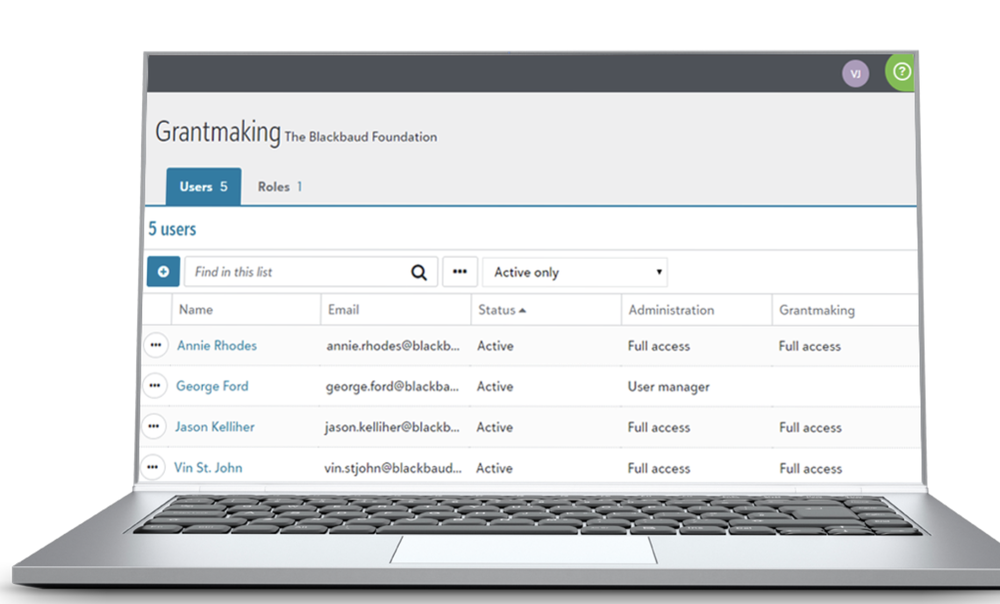Switch to the Roles tab

(279, 186)
